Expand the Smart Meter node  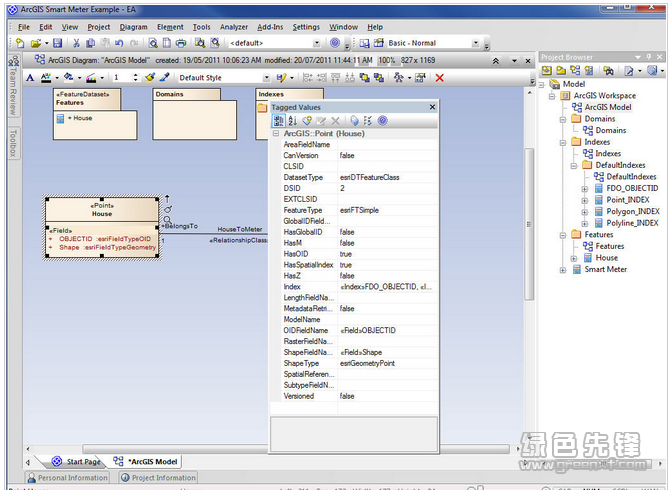coord(563,270)
